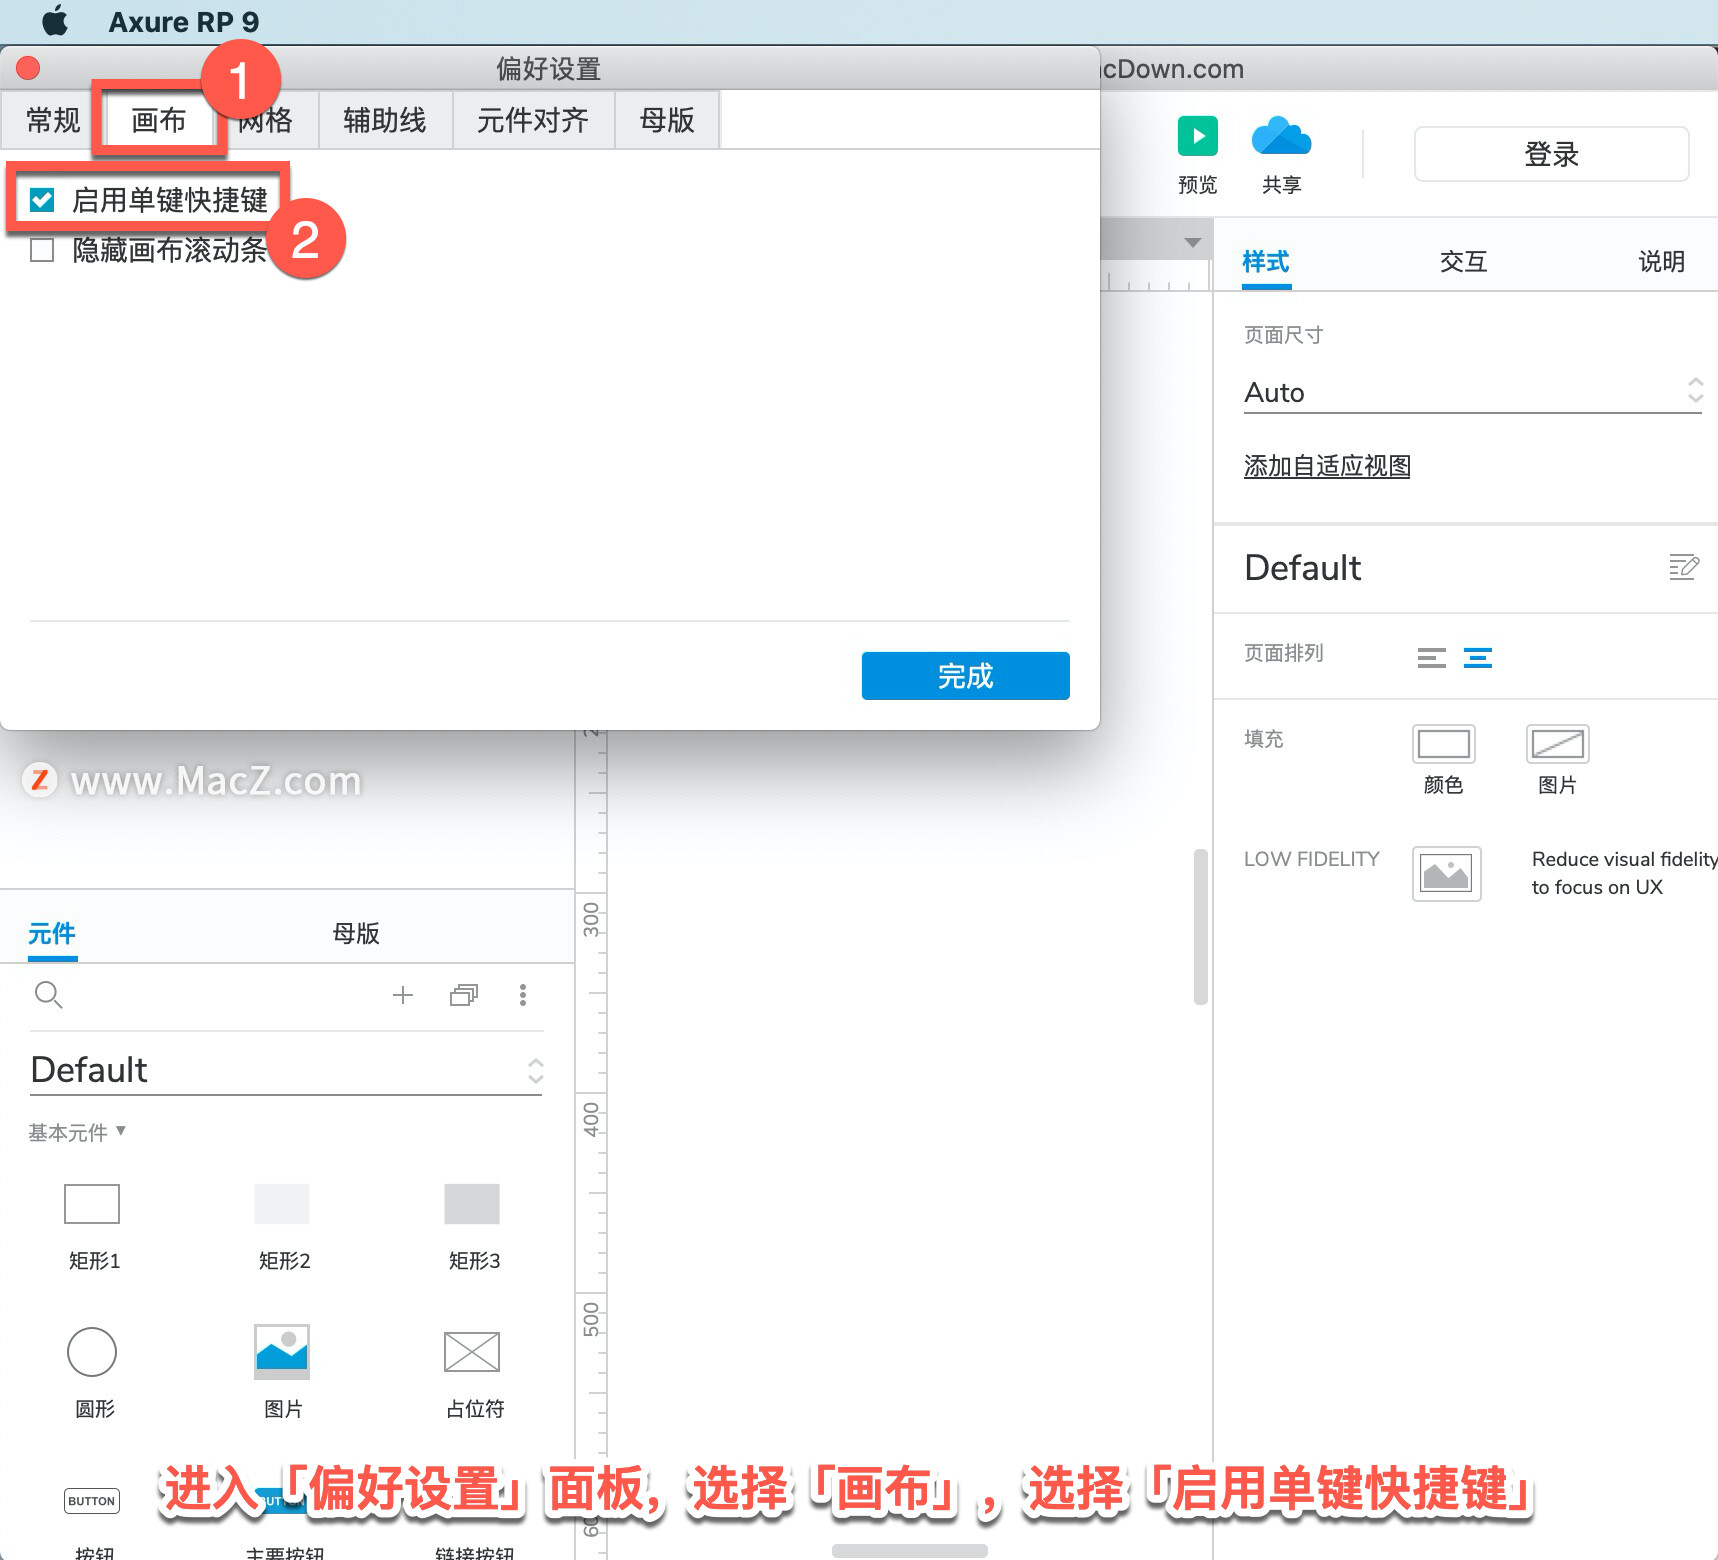Close the preferences dialog with the red button
This screenshot has width=1718, height=1560.
(28, 68)
